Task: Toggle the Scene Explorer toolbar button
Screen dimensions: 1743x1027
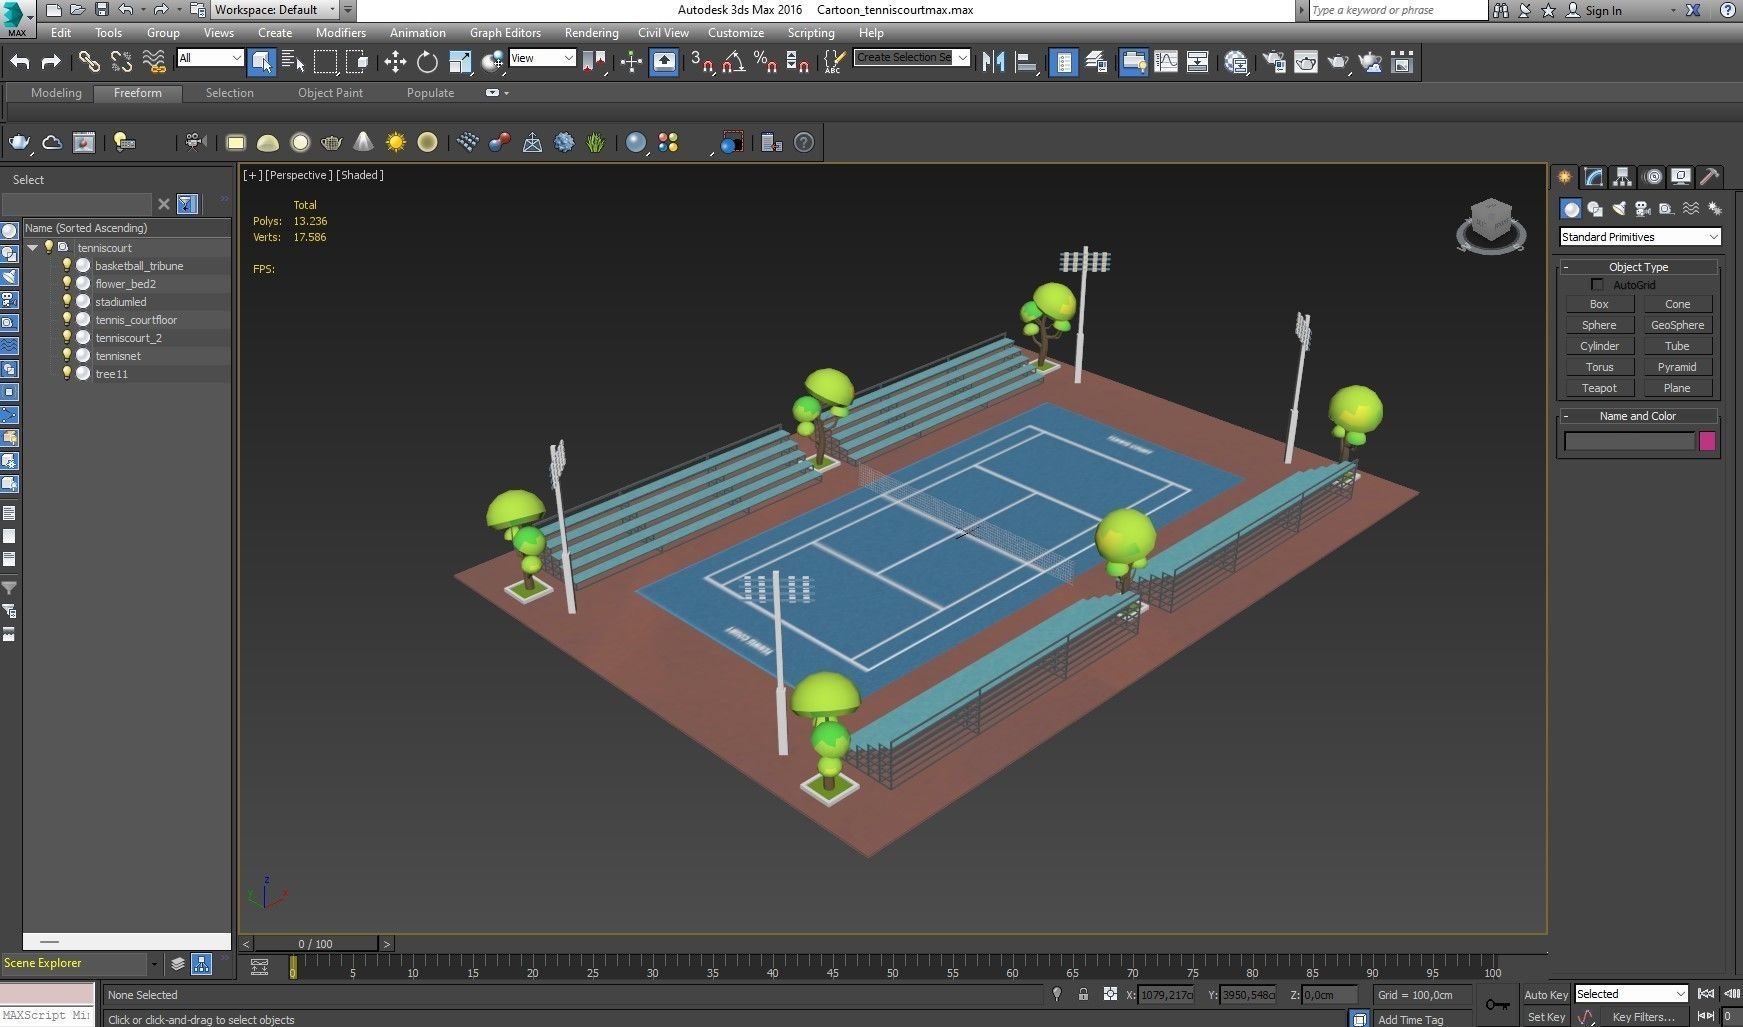Action: [1064, 62]
